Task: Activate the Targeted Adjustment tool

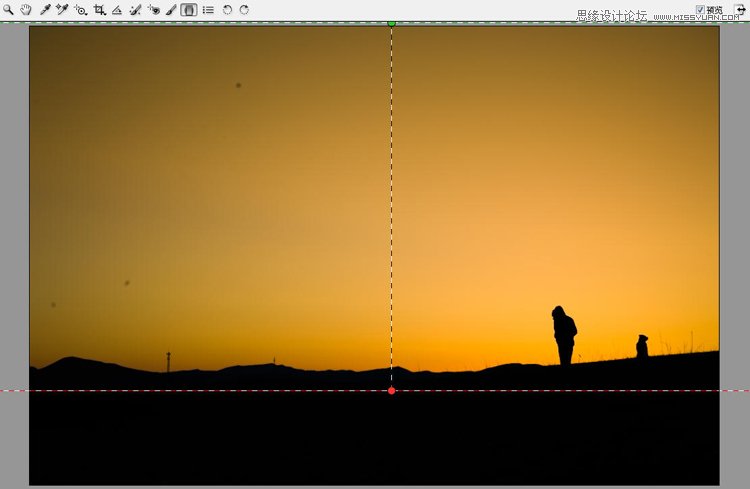Action: point(80,10)
